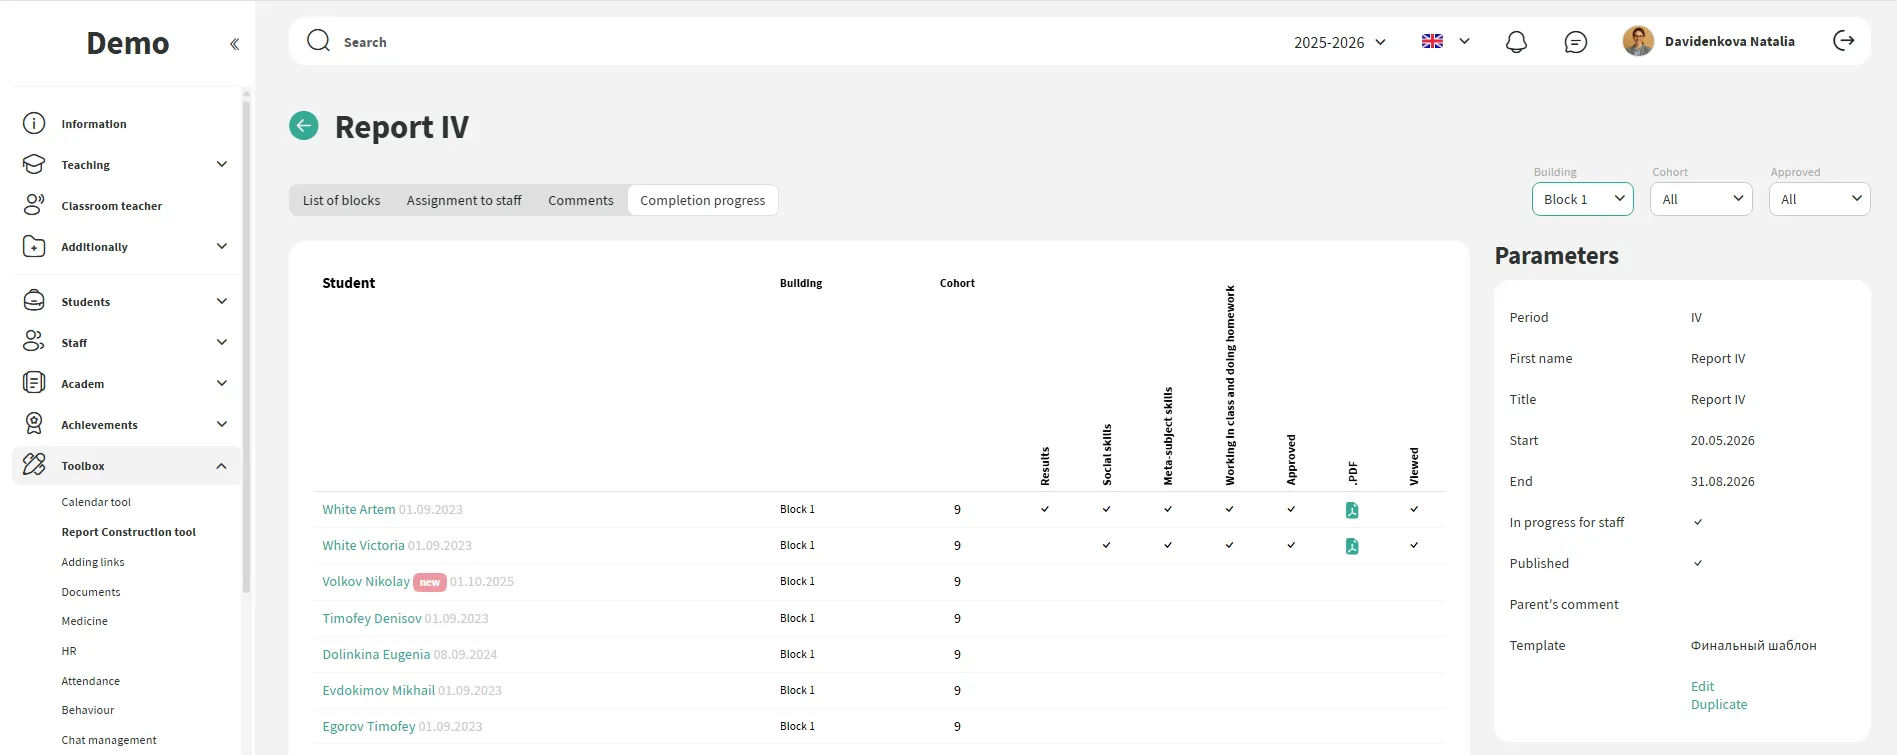Download PDF for White Artem

coord(1352,510)
